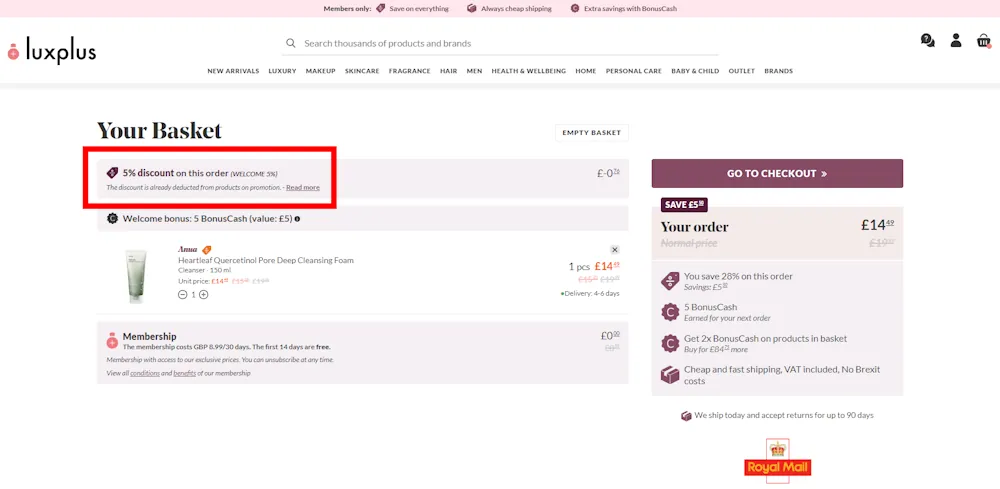
Task: Open the shopping basket icon
Action: [x=983, y=41]
